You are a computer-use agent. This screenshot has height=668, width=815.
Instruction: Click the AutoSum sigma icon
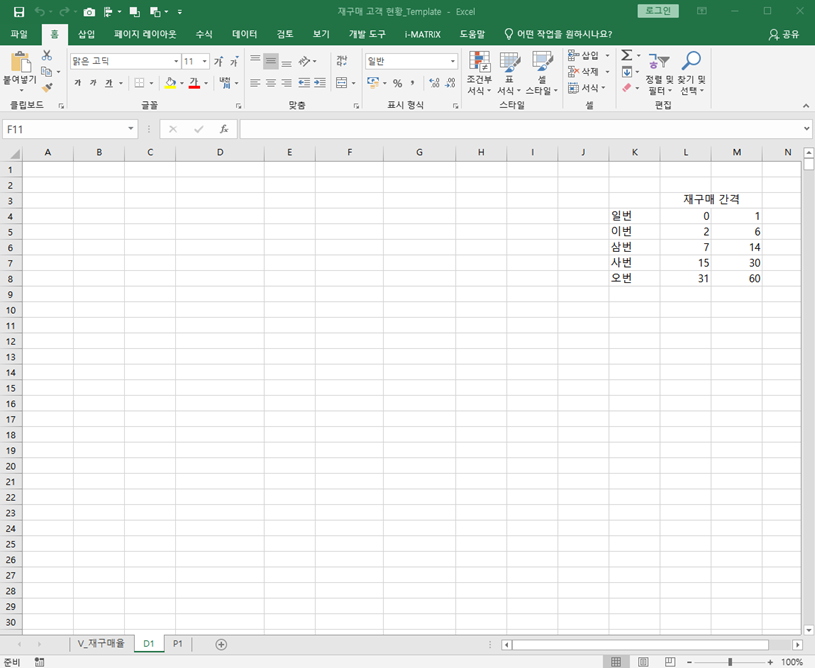626,56
